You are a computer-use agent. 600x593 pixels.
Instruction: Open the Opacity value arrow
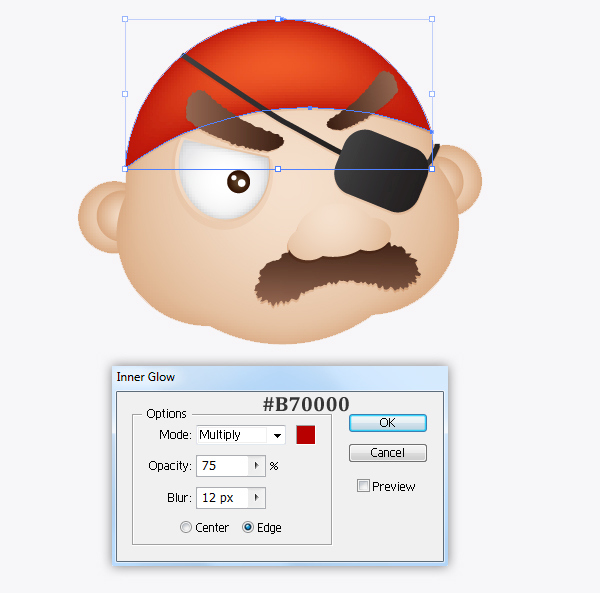[x=257, y=466]
